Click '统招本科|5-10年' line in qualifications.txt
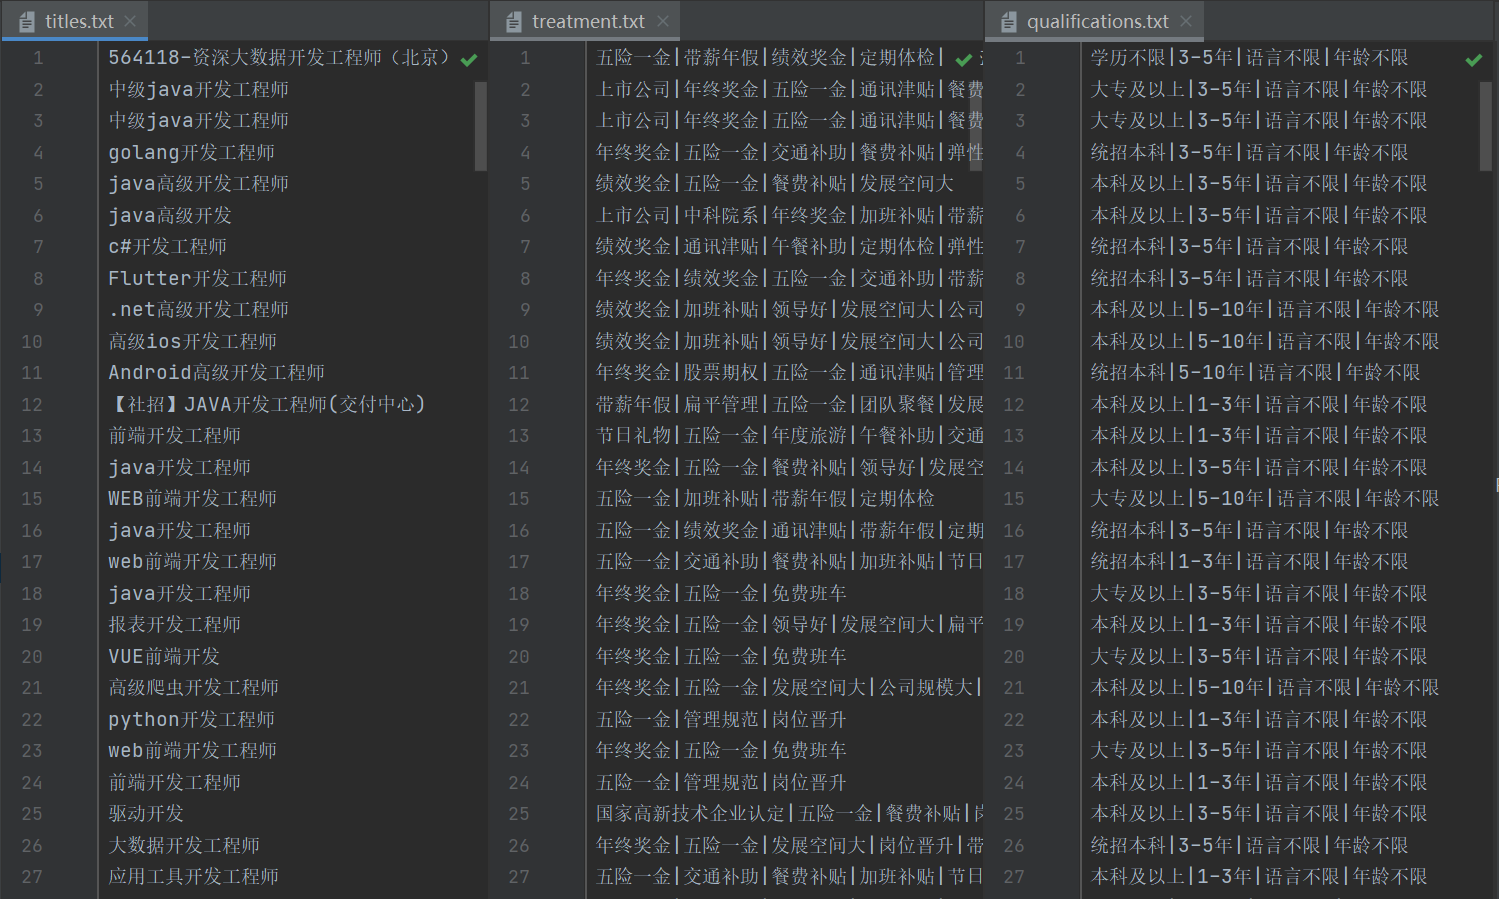The image size is (1499, 899). (x=1255, y=373)
